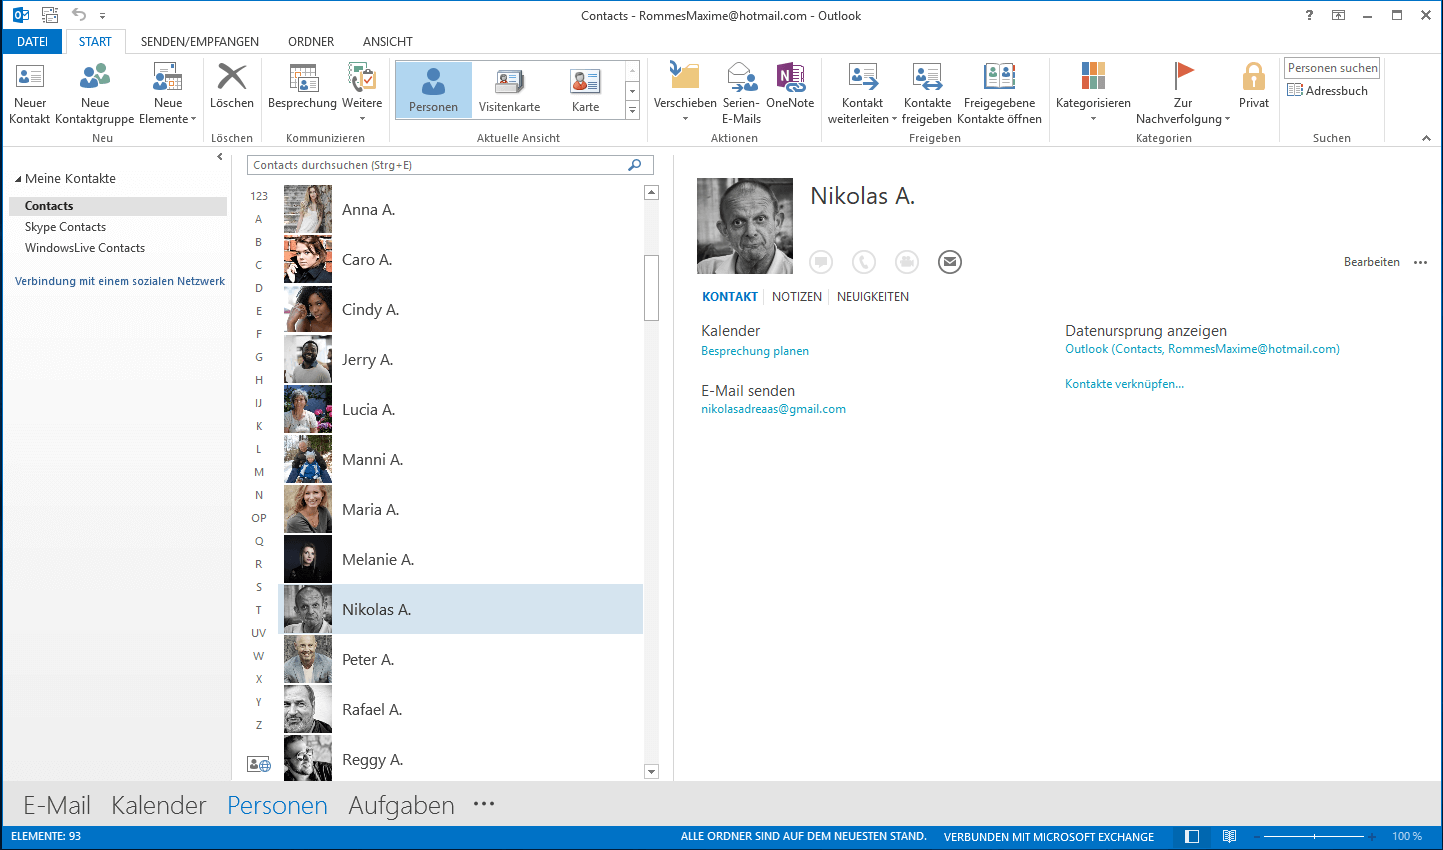Jump to letter M in index

(259, 472)
